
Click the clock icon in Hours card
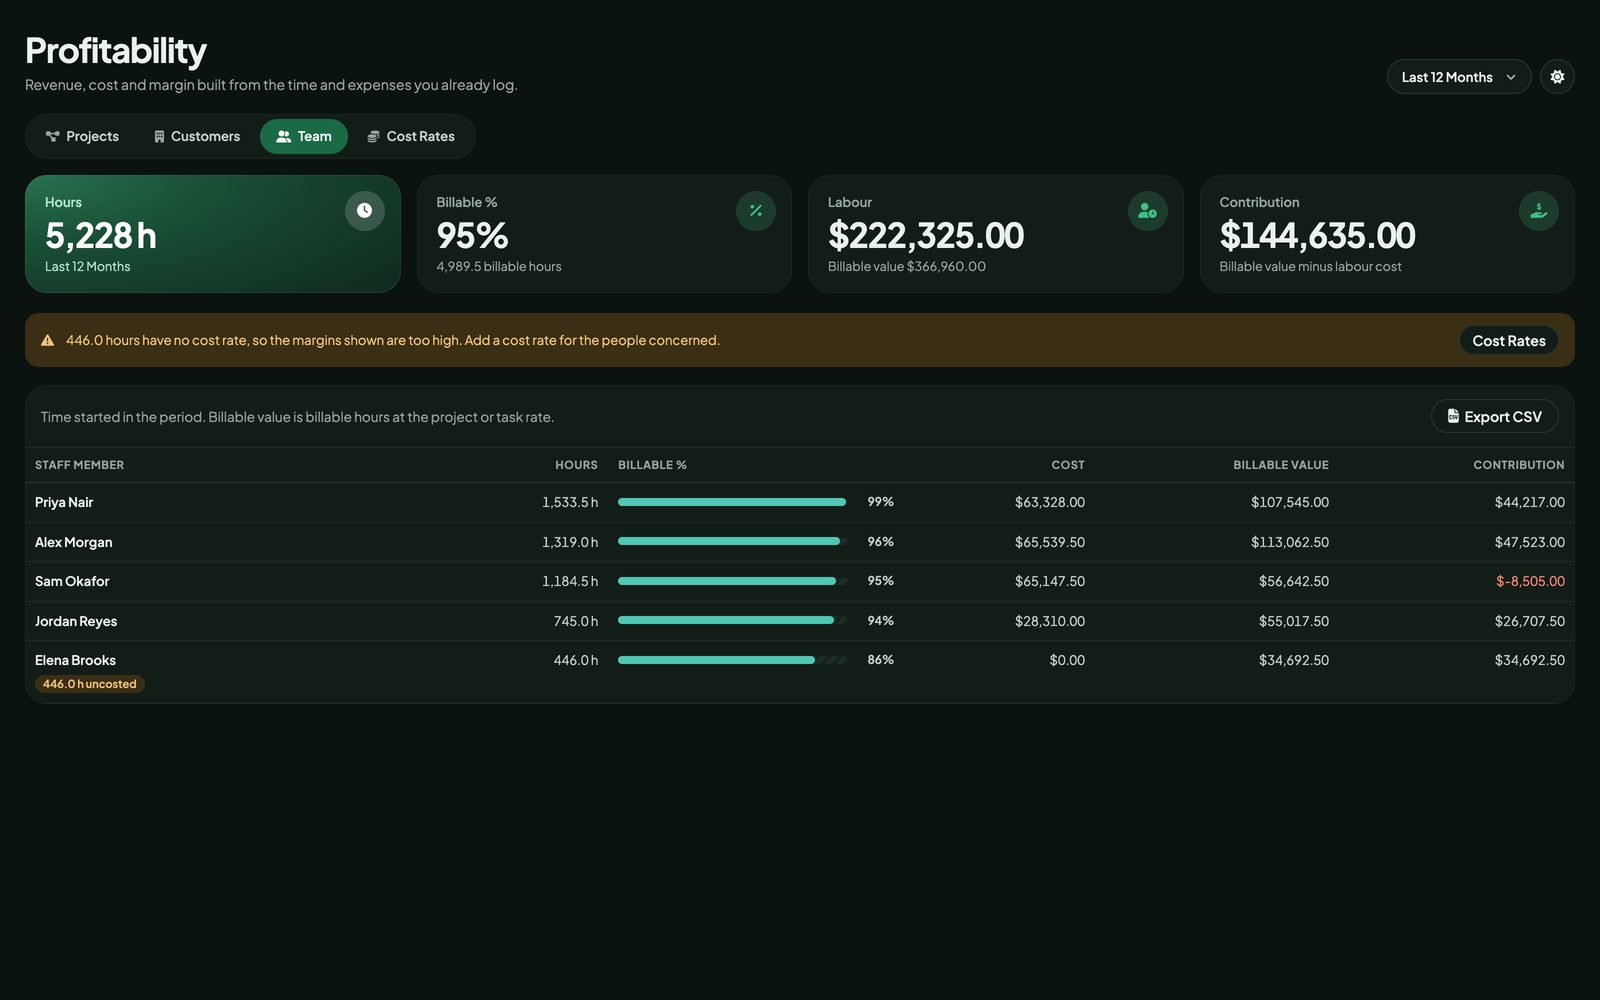pyautogui.click(x=364, y=211)
